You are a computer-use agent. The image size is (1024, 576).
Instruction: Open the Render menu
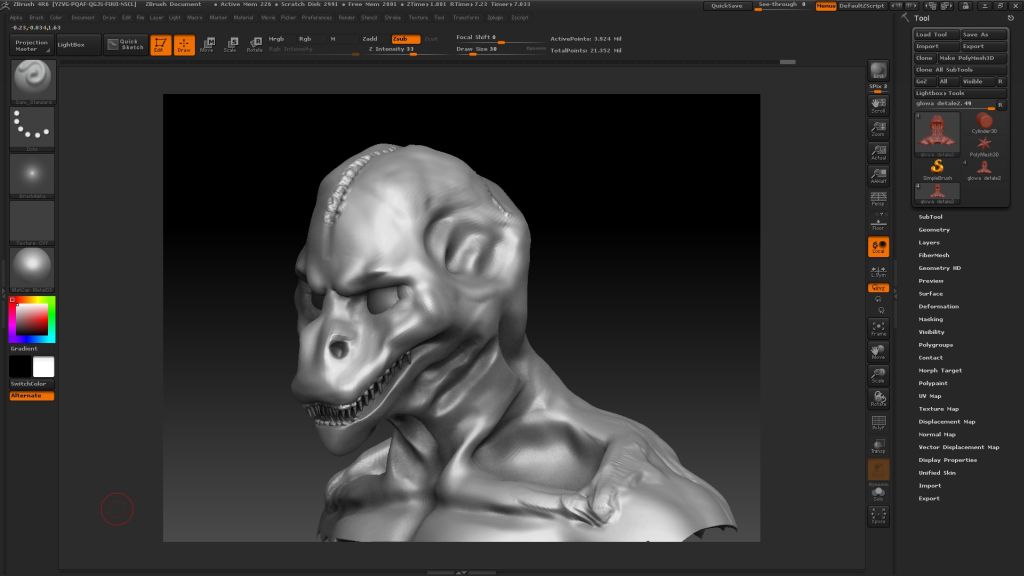coord(347,18)
